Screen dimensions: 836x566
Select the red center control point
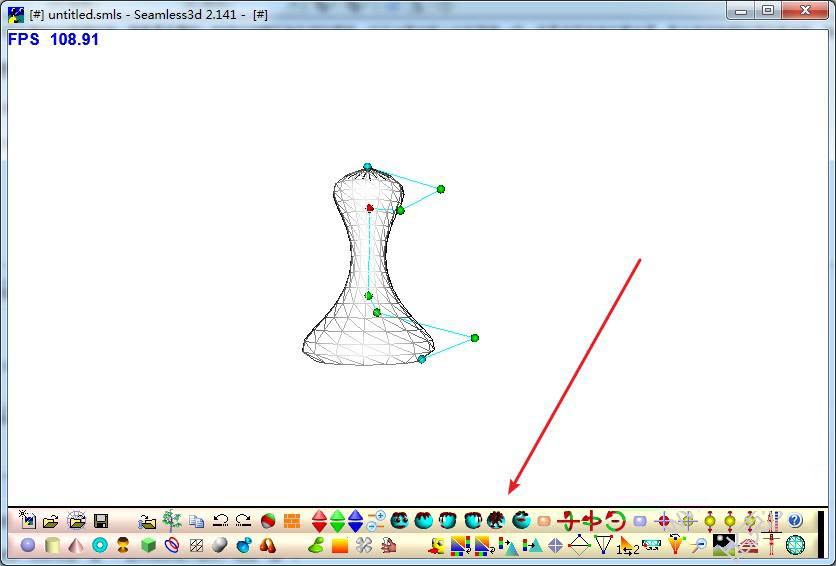pyautogui.click(x=370, y=208)
